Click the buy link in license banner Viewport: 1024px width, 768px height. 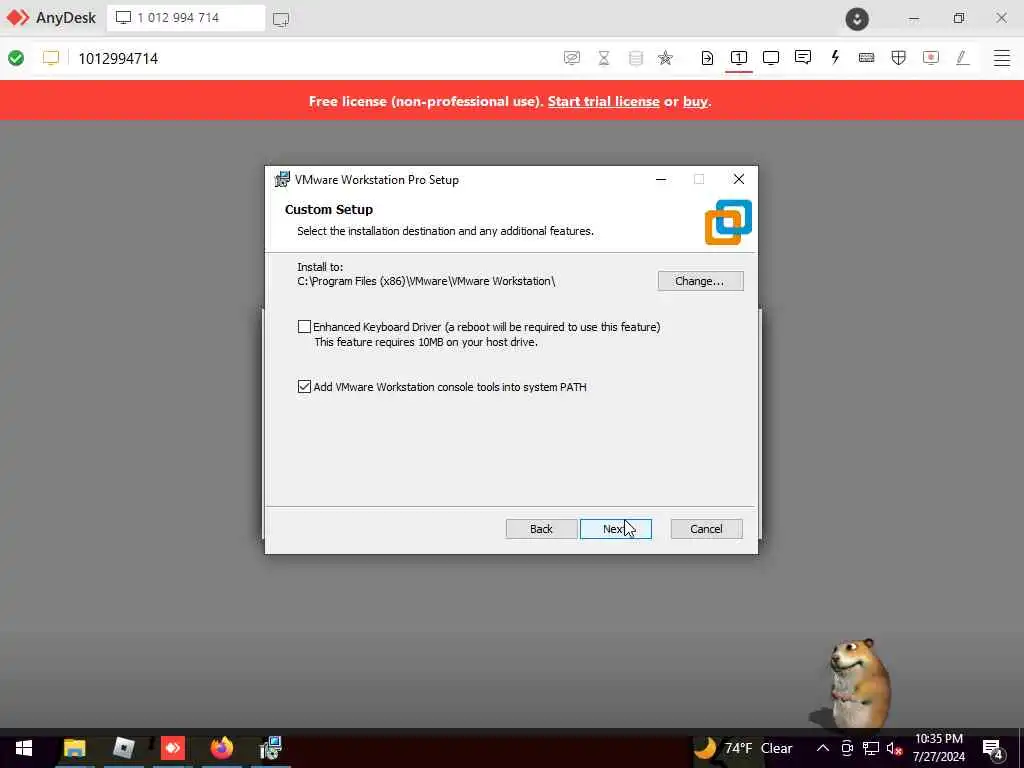click(695, 101)
